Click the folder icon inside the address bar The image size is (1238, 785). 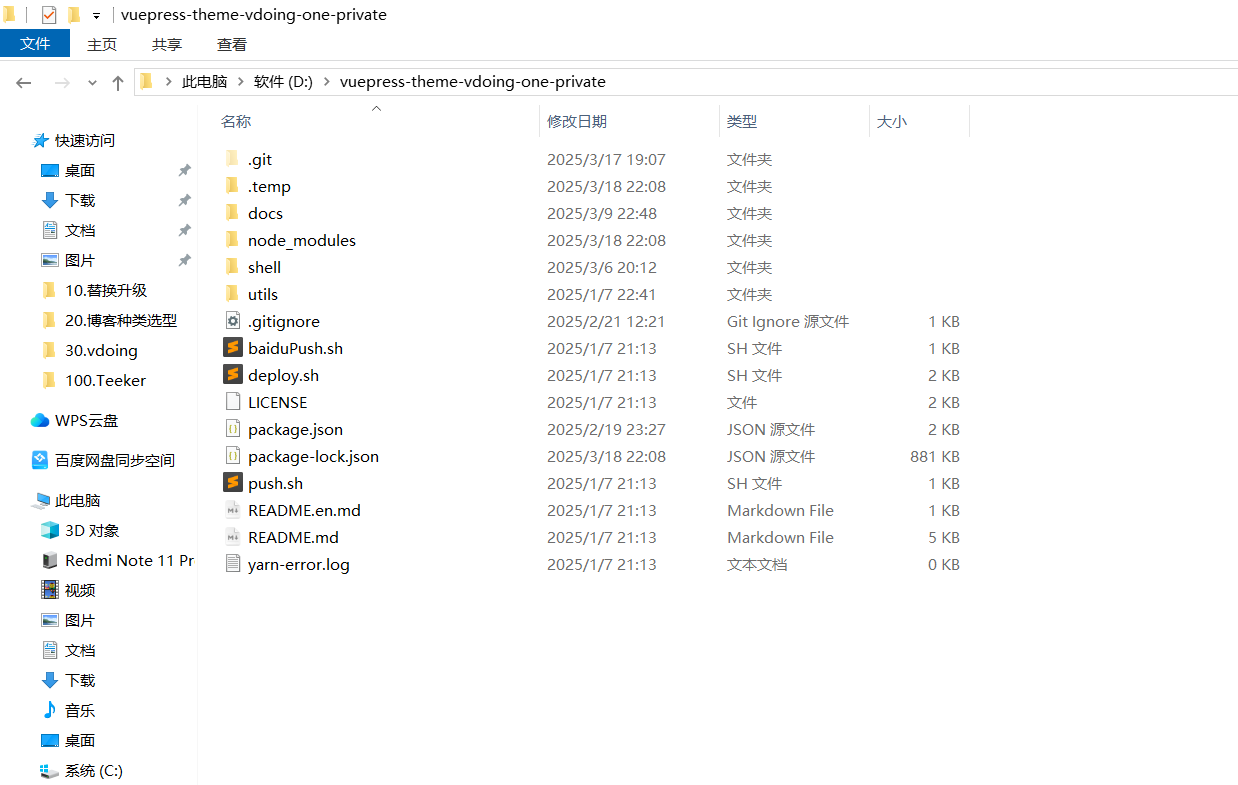[x=146, y=81]
